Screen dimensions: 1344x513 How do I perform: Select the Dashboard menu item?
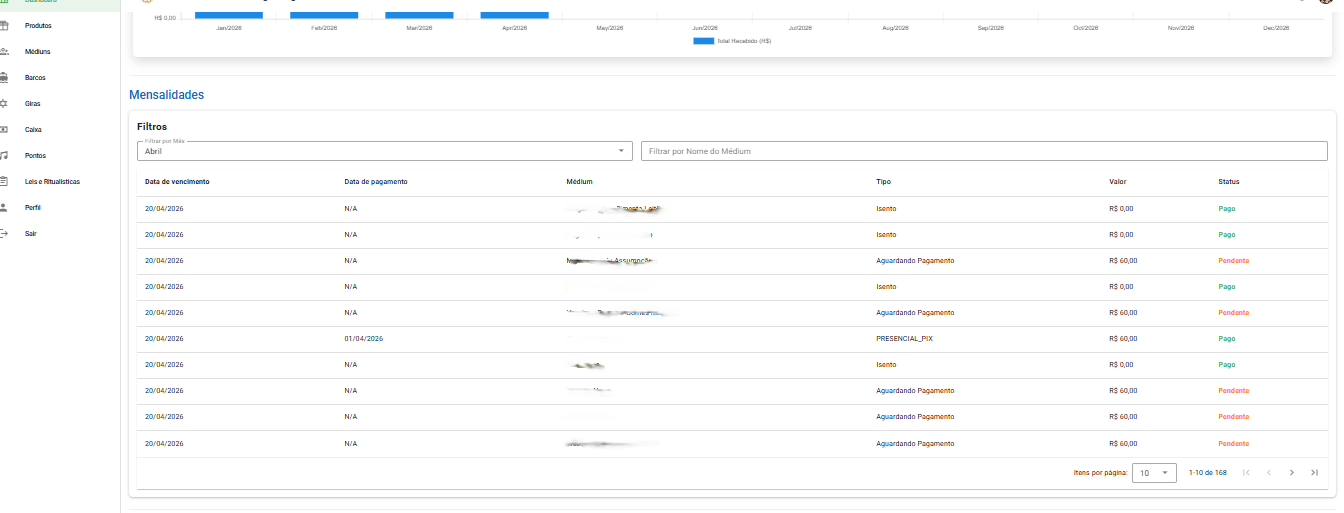40,2
